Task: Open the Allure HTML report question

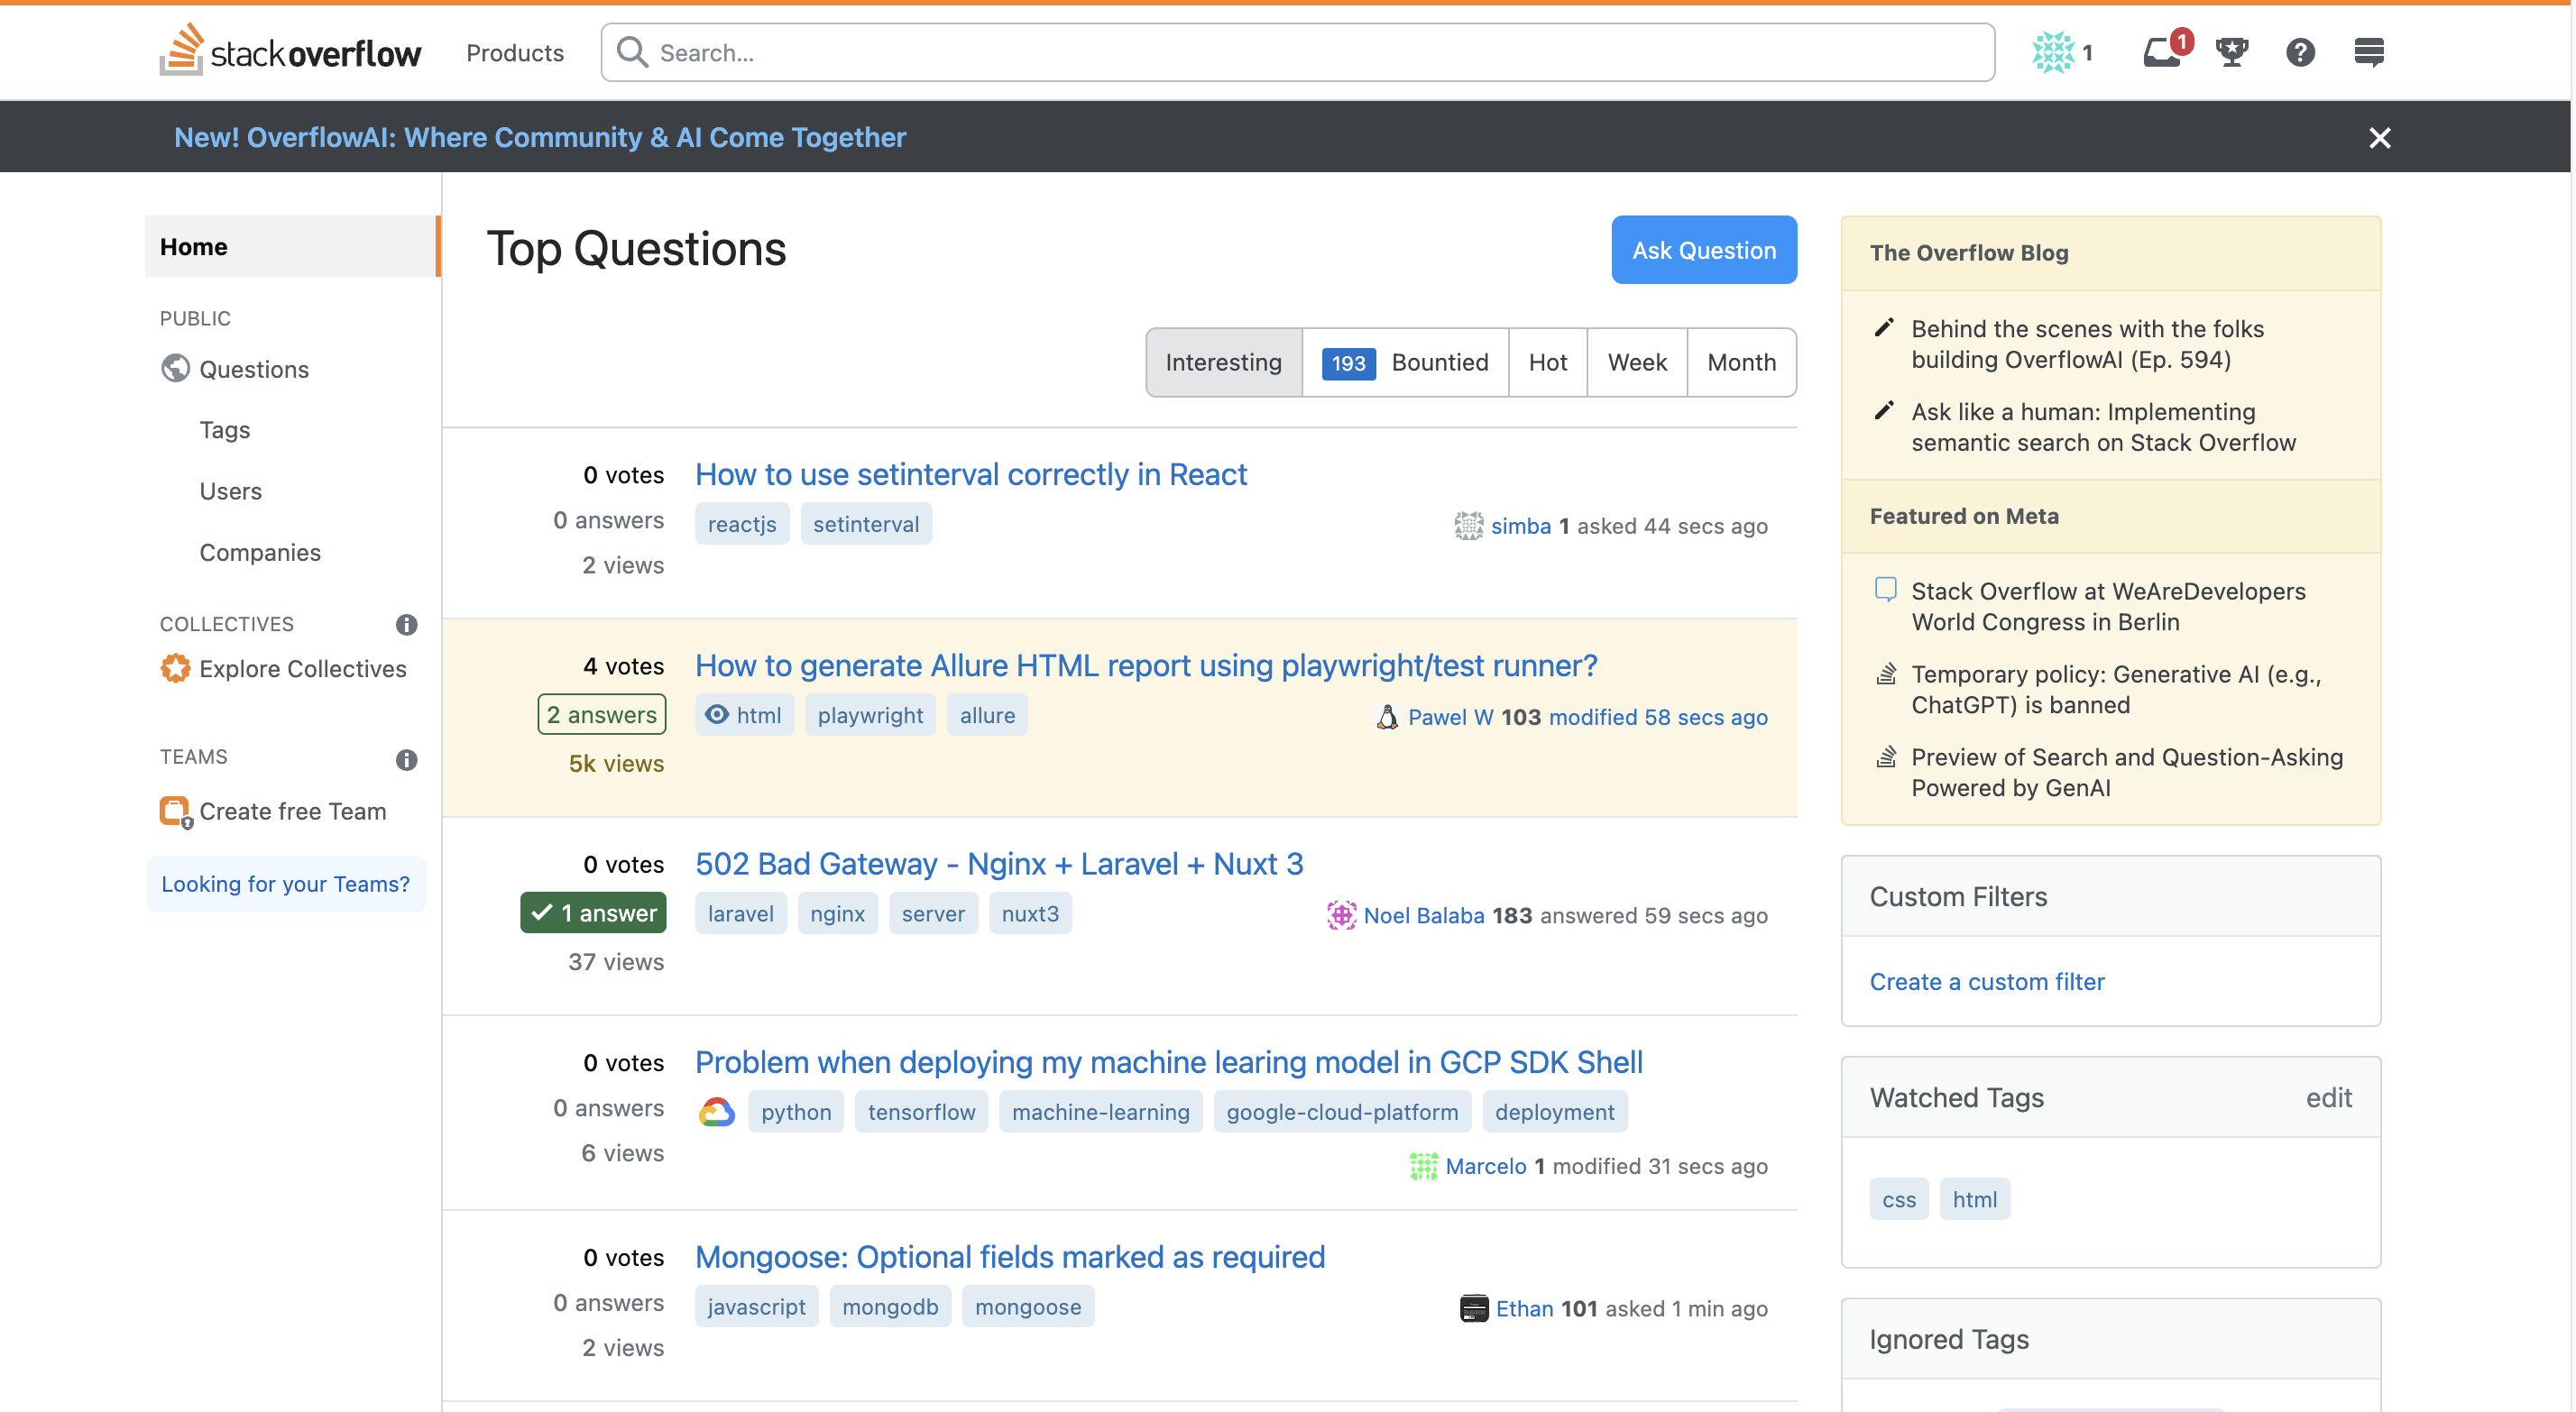Action: (x=1146, y=665)
